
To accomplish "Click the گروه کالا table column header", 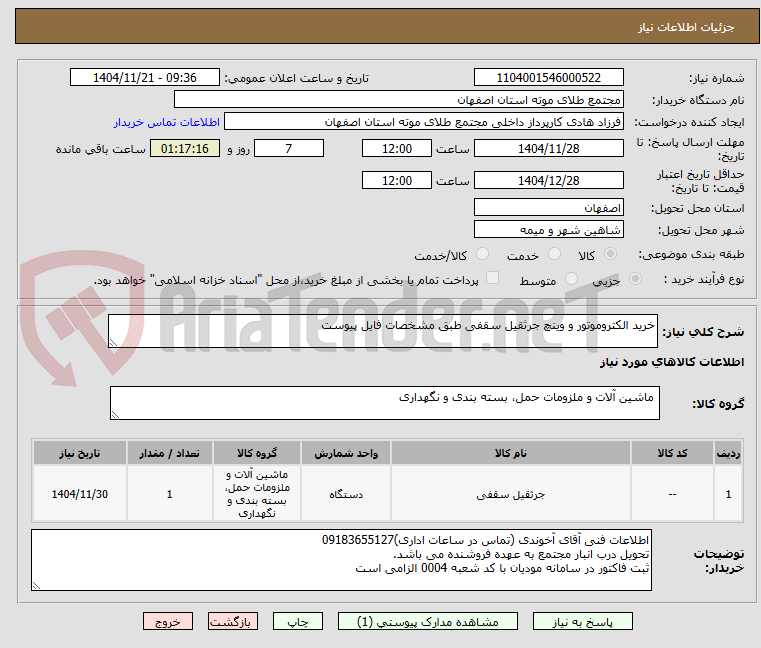I will coord(257,453).
